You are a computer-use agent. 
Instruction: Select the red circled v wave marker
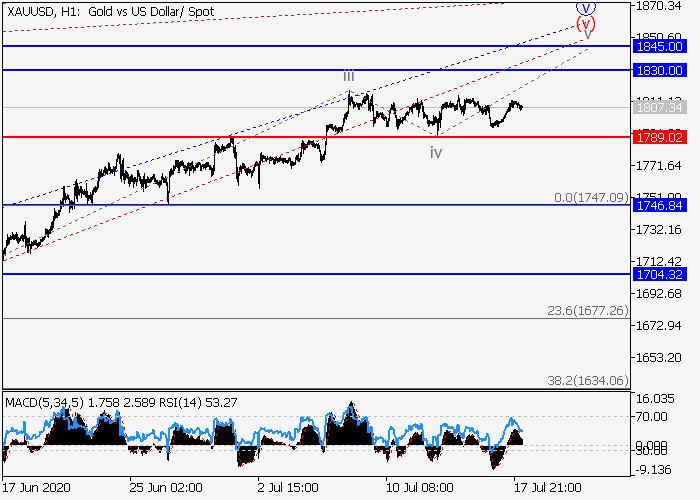coord(587,23)
